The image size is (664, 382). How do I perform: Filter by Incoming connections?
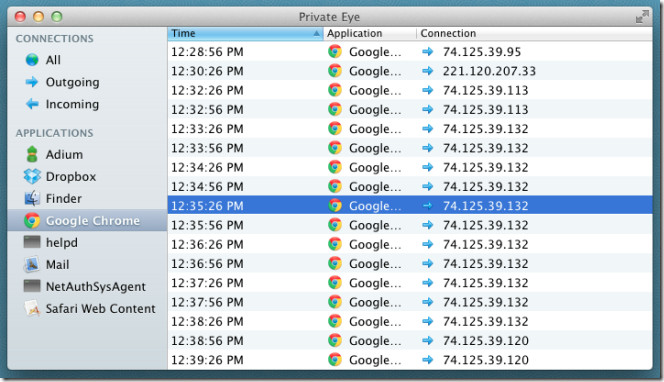(72, 104)
